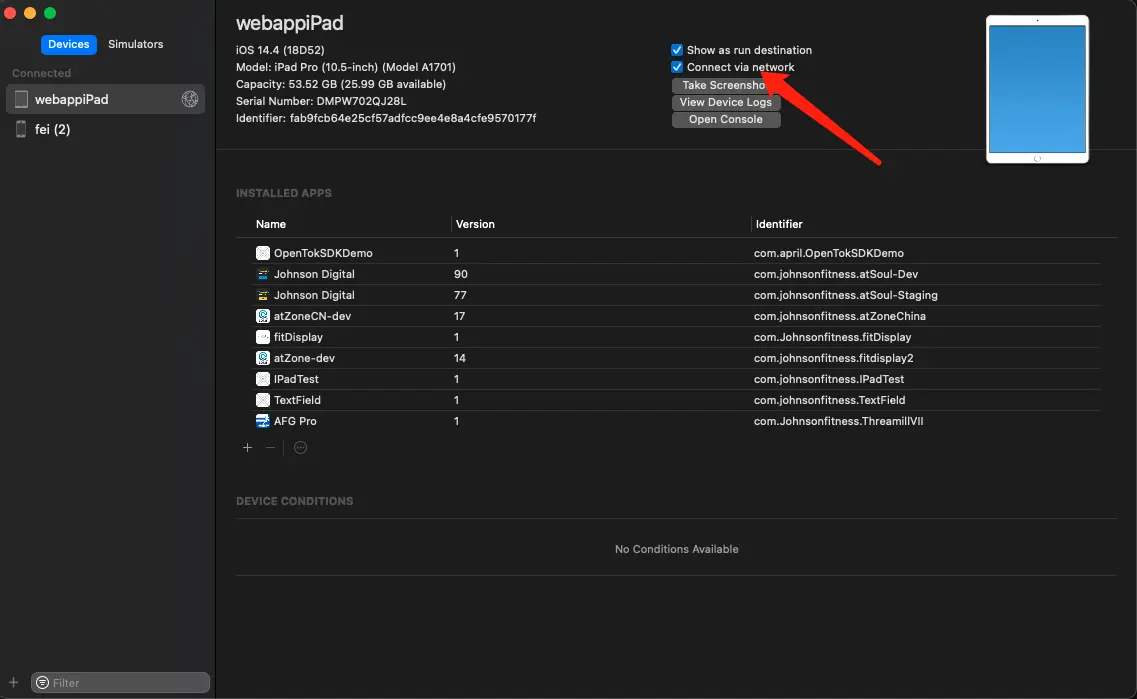
Task: Click the TextField app icon
Action: click(x=262, y=400)
